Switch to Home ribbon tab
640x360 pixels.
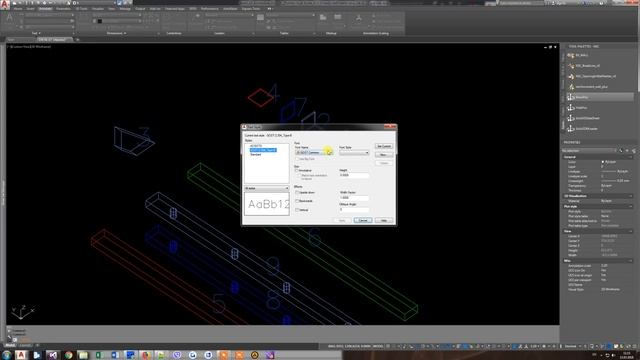click(18, 9)
